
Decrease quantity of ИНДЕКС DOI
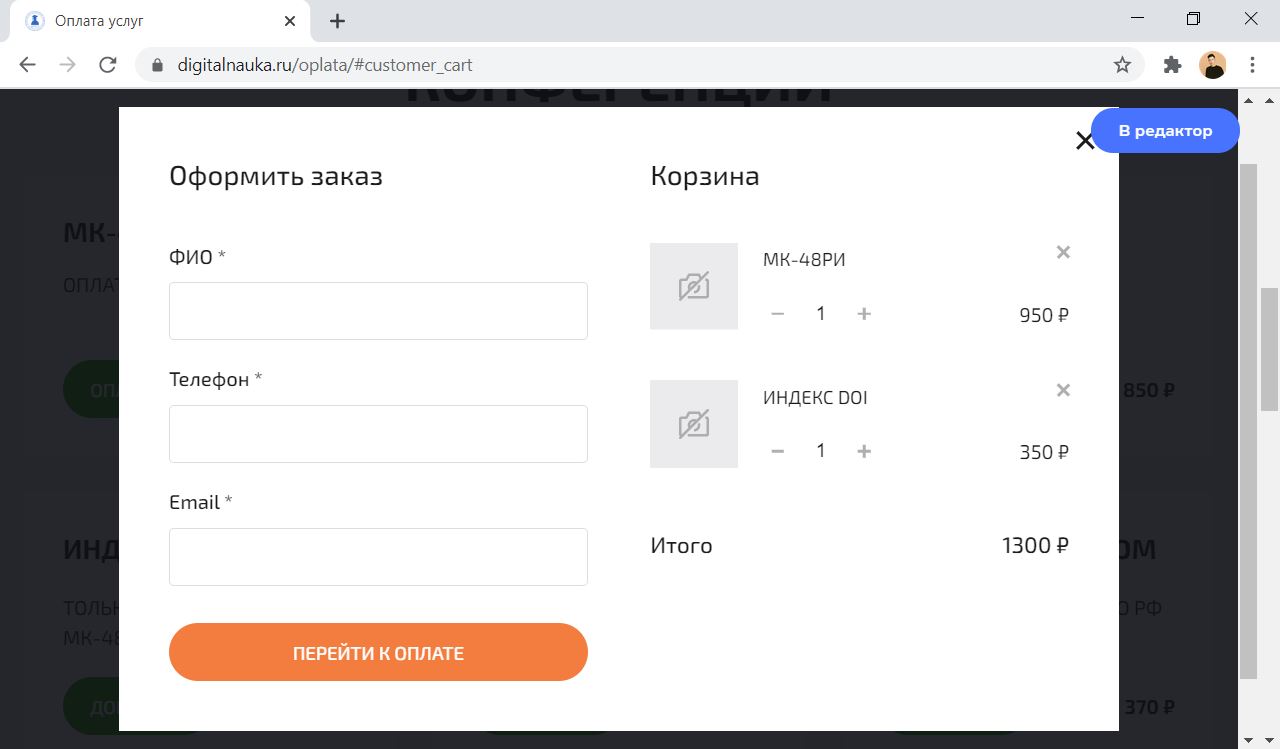tap(777, 451)
